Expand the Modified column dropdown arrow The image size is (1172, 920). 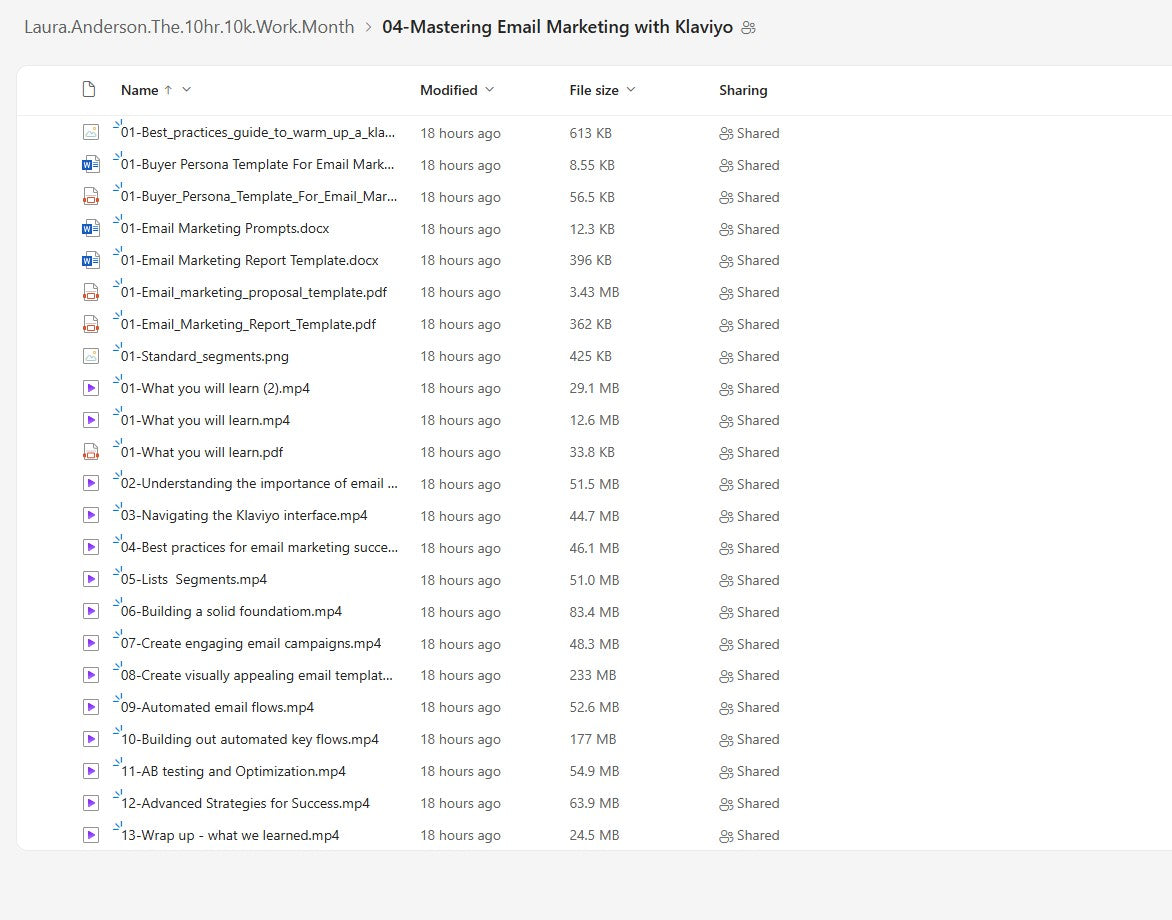(489, 90)
